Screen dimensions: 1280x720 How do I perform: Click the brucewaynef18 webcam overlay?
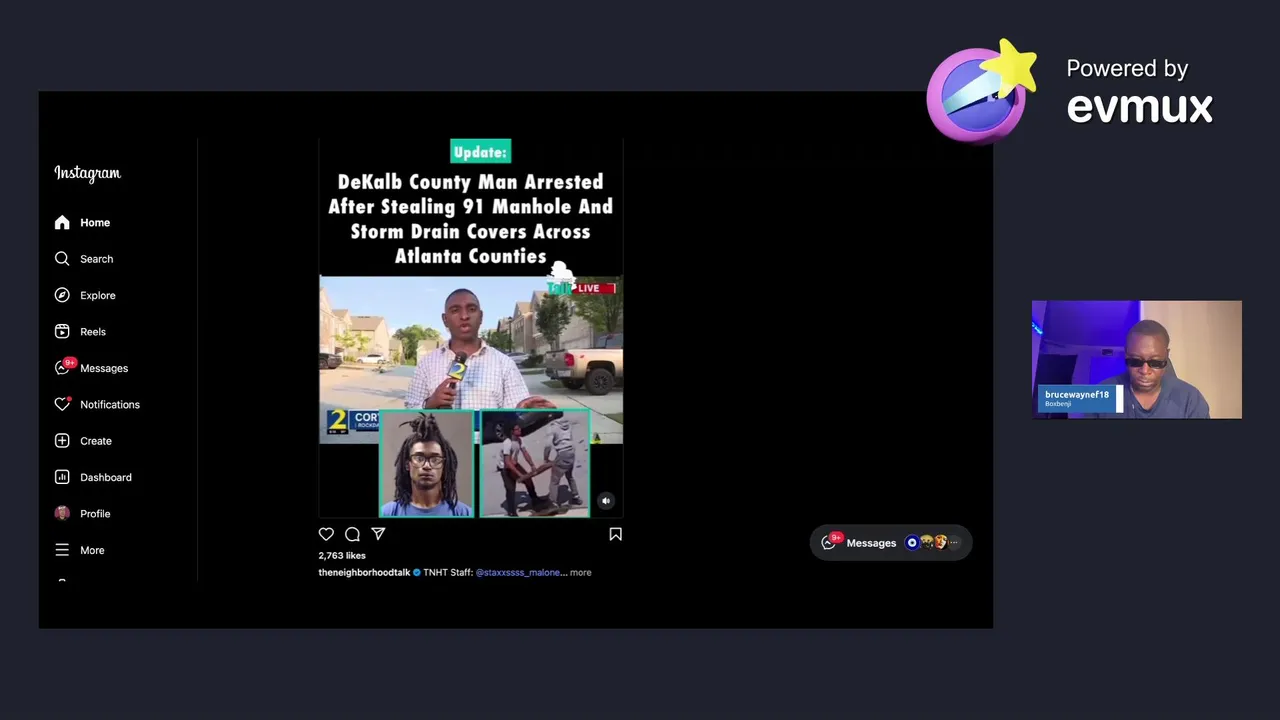[x=1137, y=360]
